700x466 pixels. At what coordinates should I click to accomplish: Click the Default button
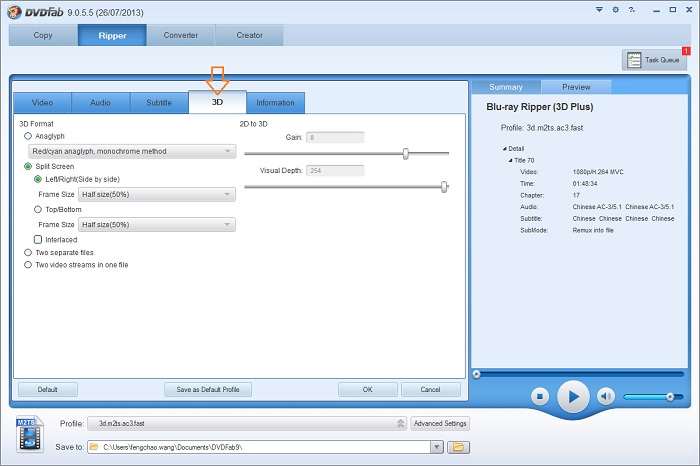tap(48, 389)
